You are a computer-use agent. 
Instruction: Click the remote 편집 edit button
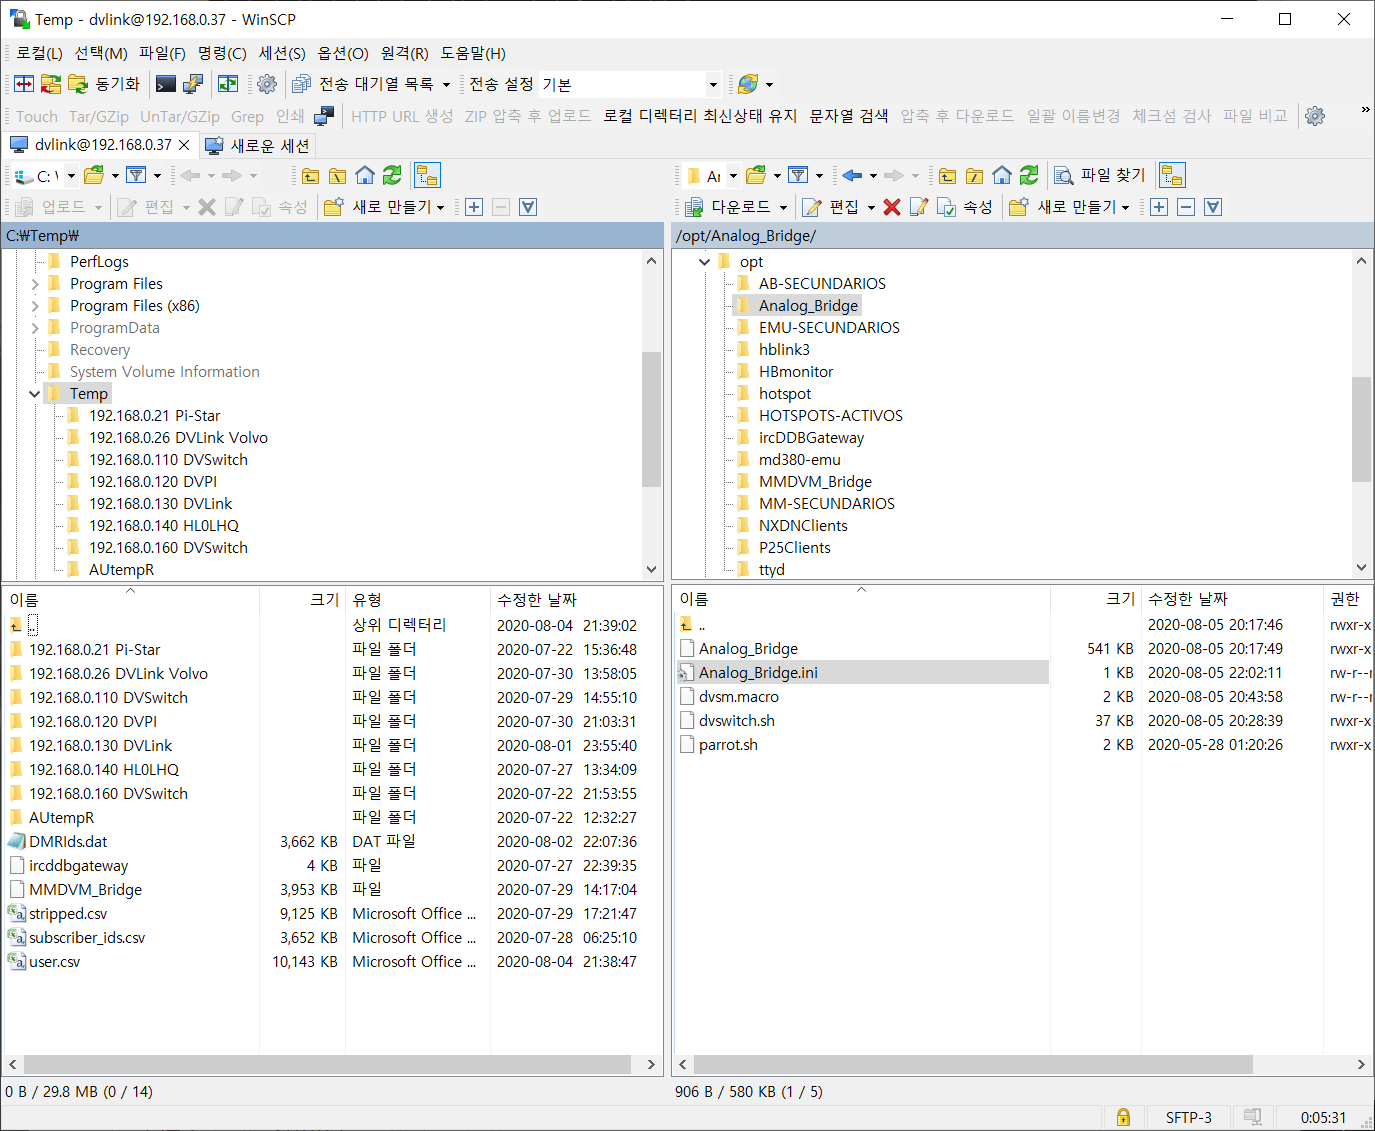pos(832,207)
